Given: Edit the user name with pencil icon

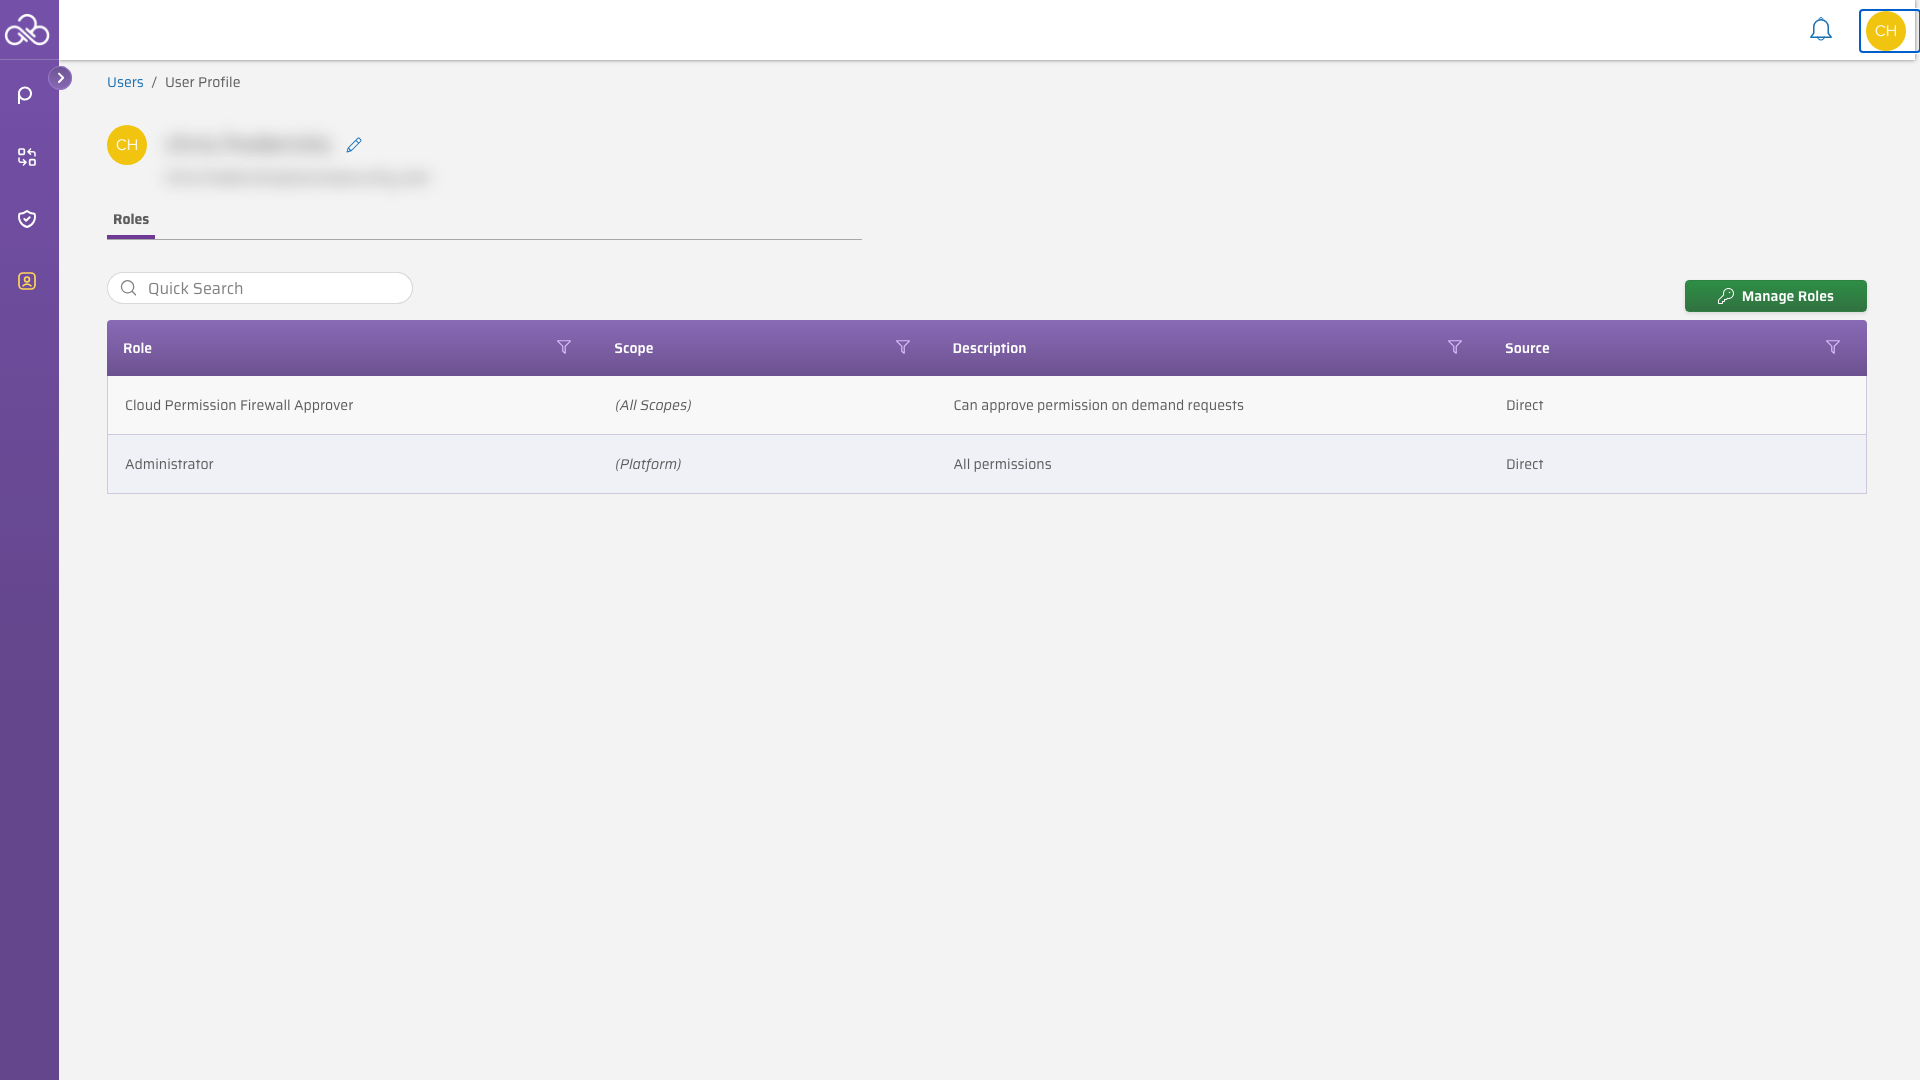Looking at the screenshot, I should [x=354, y=145].
